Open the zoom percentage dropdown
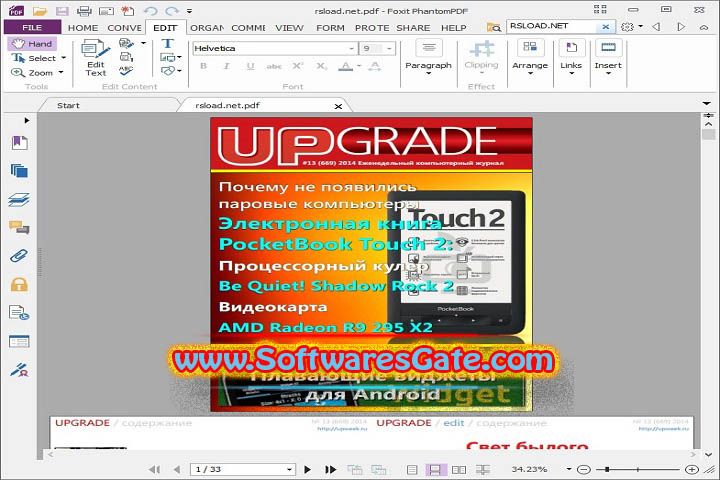Screen dimensions: 720x480 click(569, 469)
